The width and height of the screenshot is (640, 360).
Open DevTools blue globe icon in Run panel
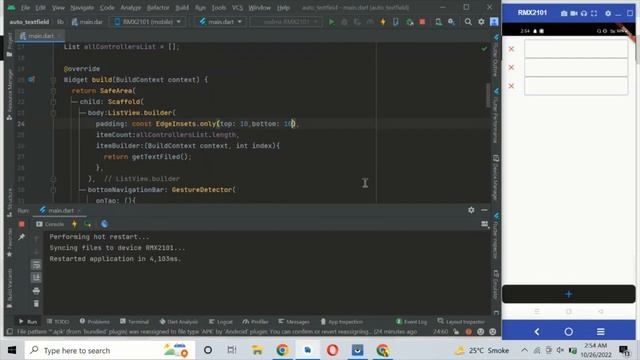point(104,224)
